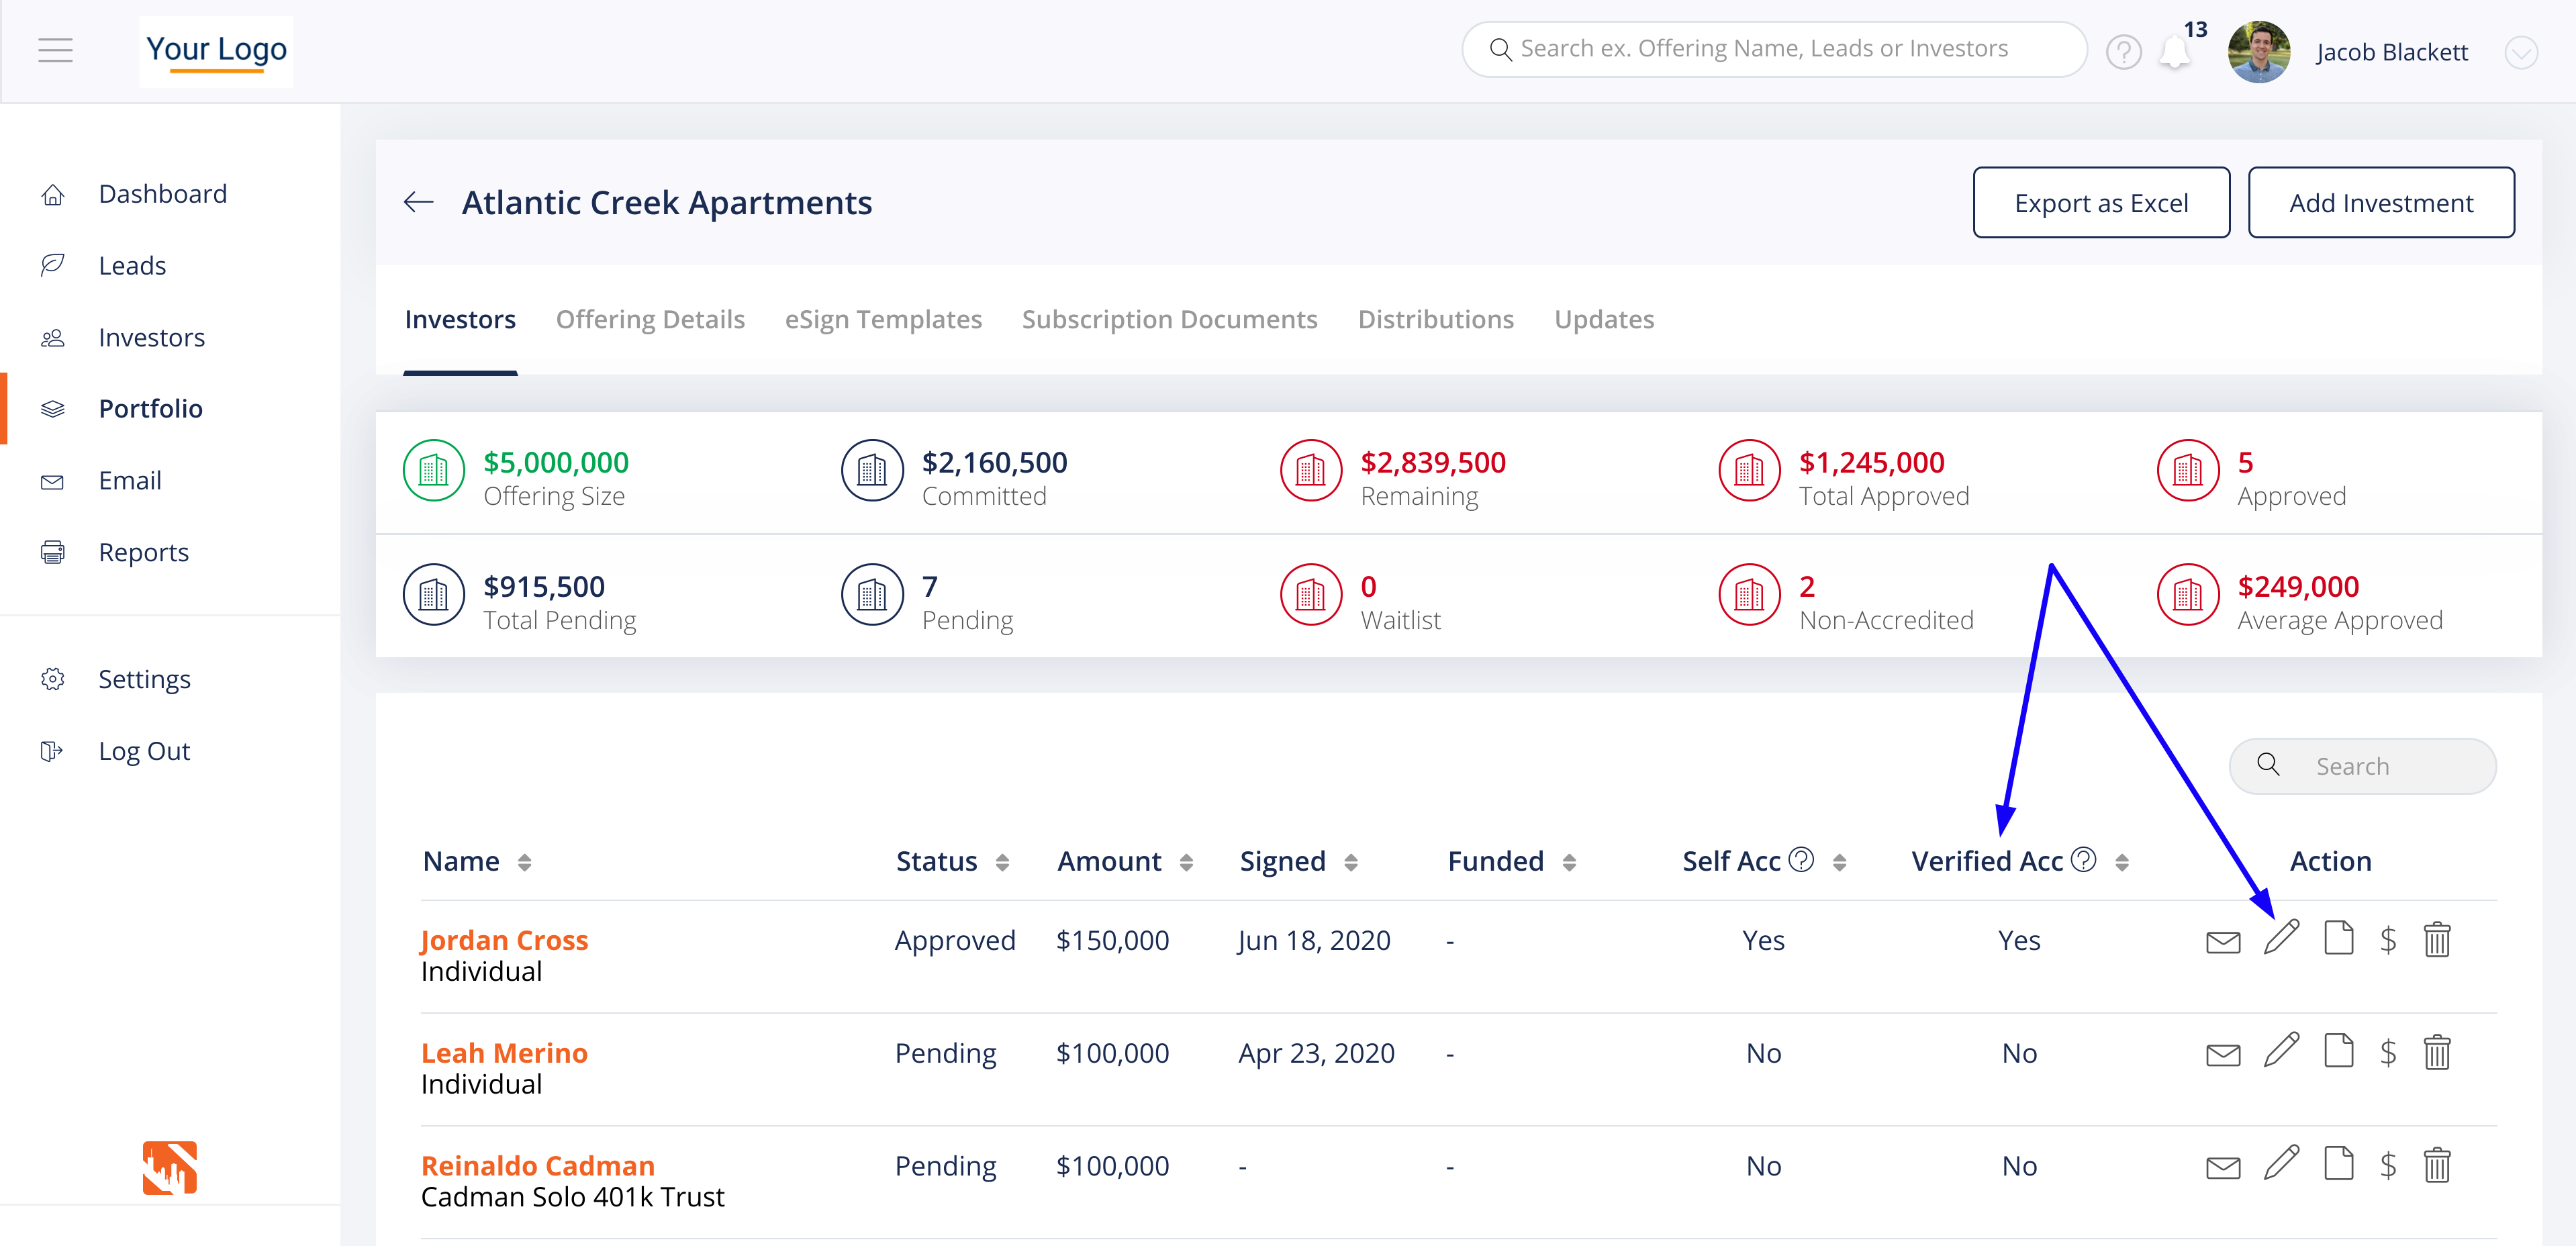Click the dollar sign icon for Jordan Cross
The image size is (2576, 1246).
(x=2388, y=940)
